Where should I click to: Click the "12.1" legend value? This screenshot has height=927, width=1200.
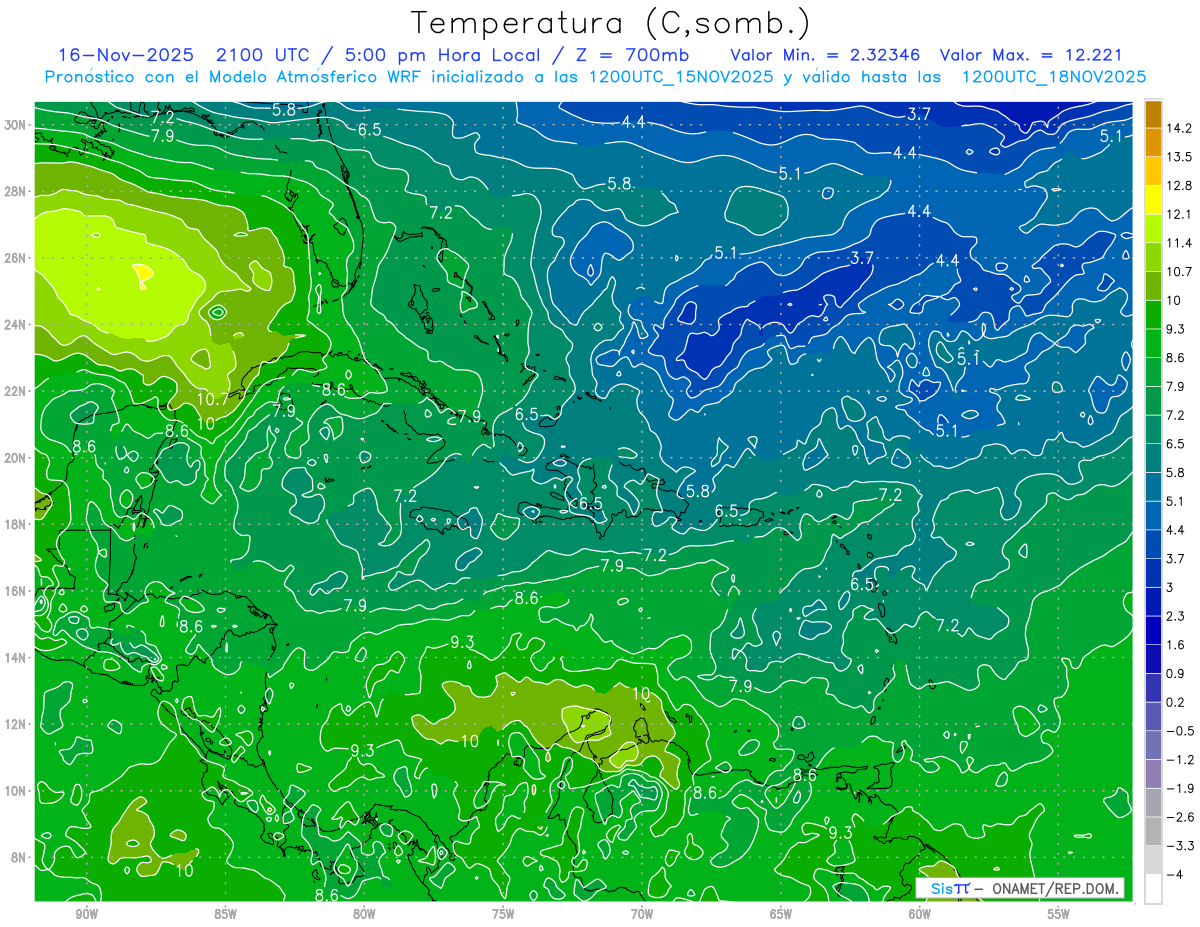click(x=1177, y=214)
